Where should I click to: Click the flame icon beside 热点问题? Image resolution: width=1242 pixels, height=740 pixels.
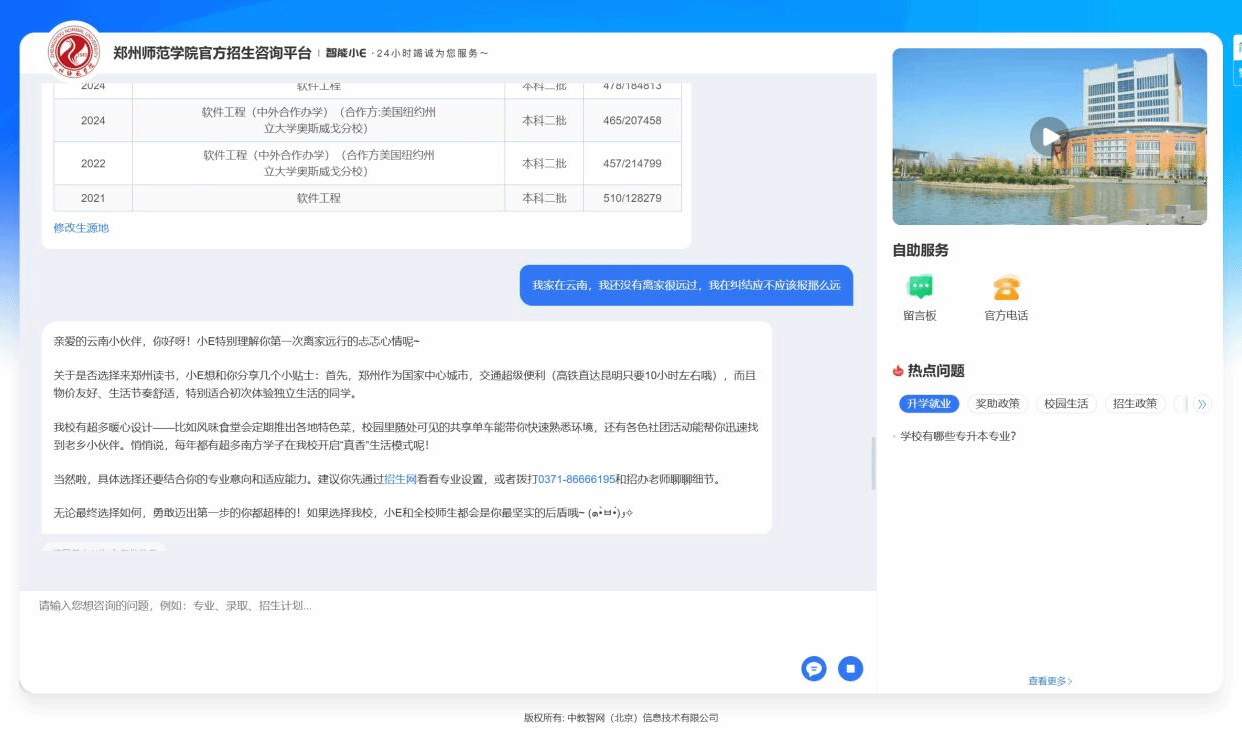pyautogui.click(x=898, y=371)
